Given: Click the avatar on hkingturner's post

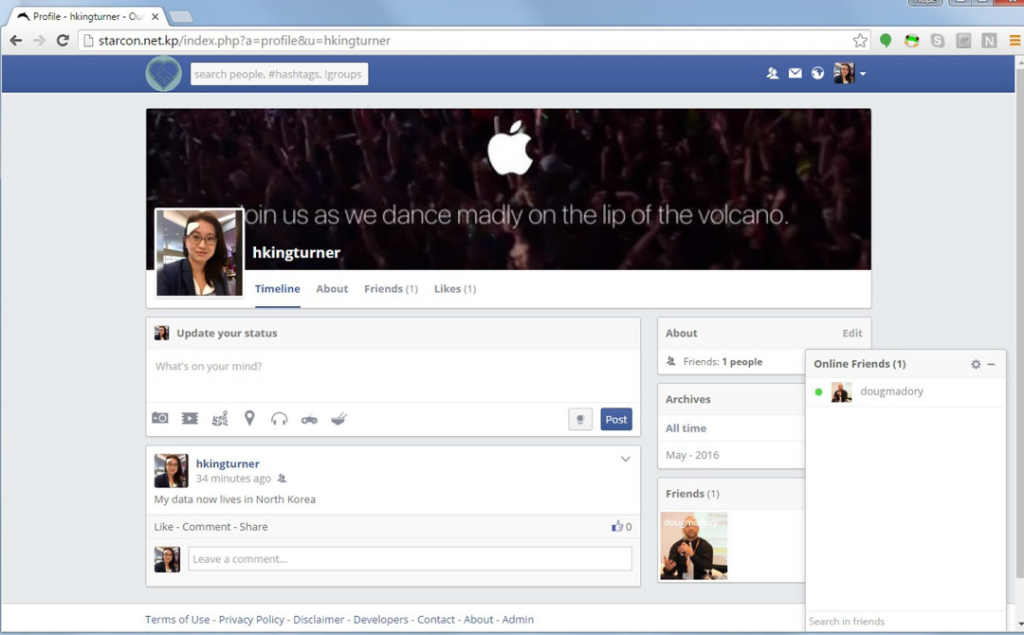Looking at the screenshot, I should click(171, 470).
